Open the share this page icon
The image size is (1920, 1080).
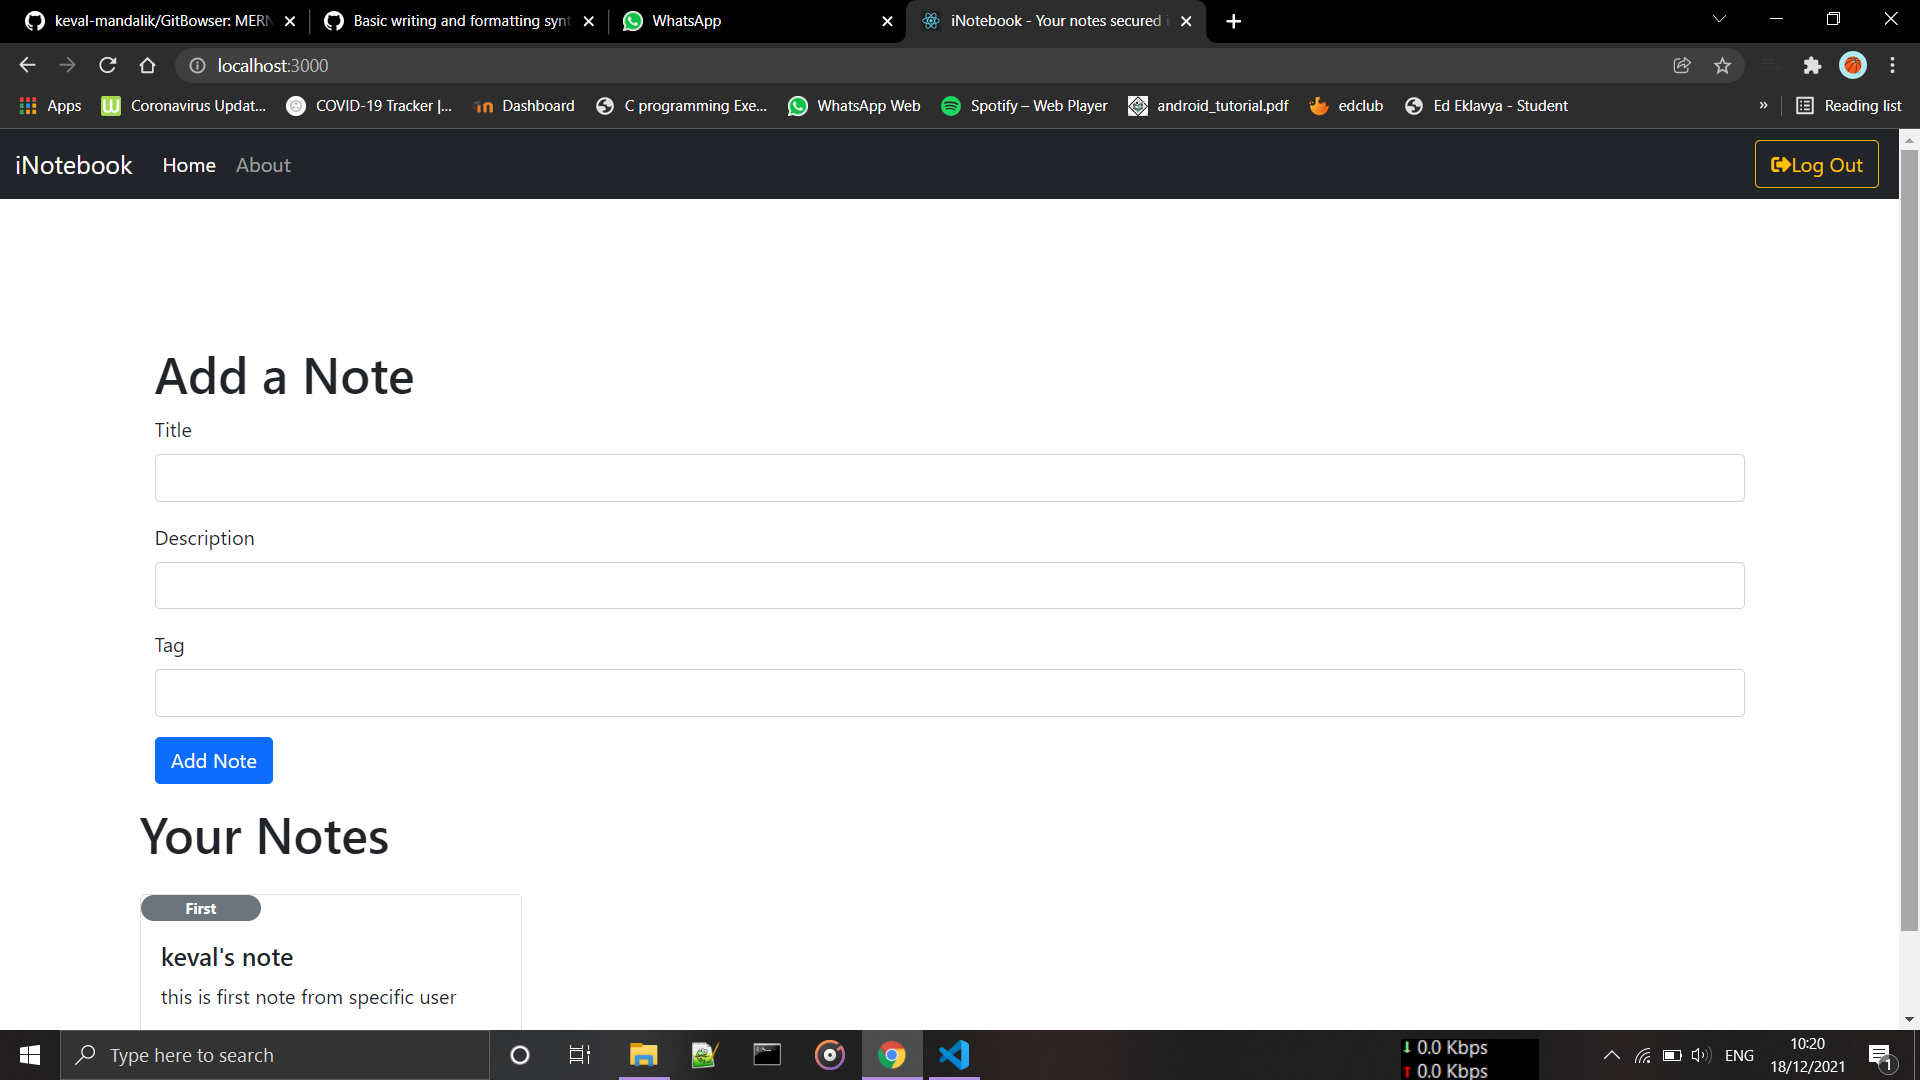click(x=1682, y=65)
